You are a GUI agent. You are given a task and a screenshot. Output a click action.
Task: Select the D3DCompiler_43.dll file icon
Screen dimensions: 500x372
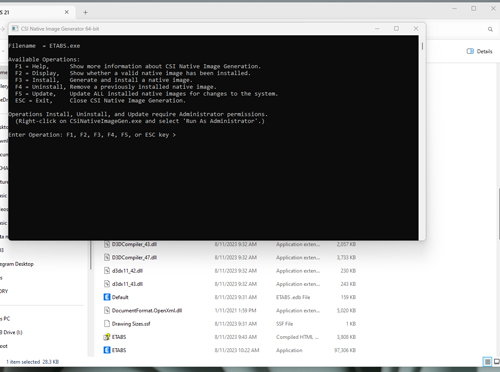coord(107,244)
